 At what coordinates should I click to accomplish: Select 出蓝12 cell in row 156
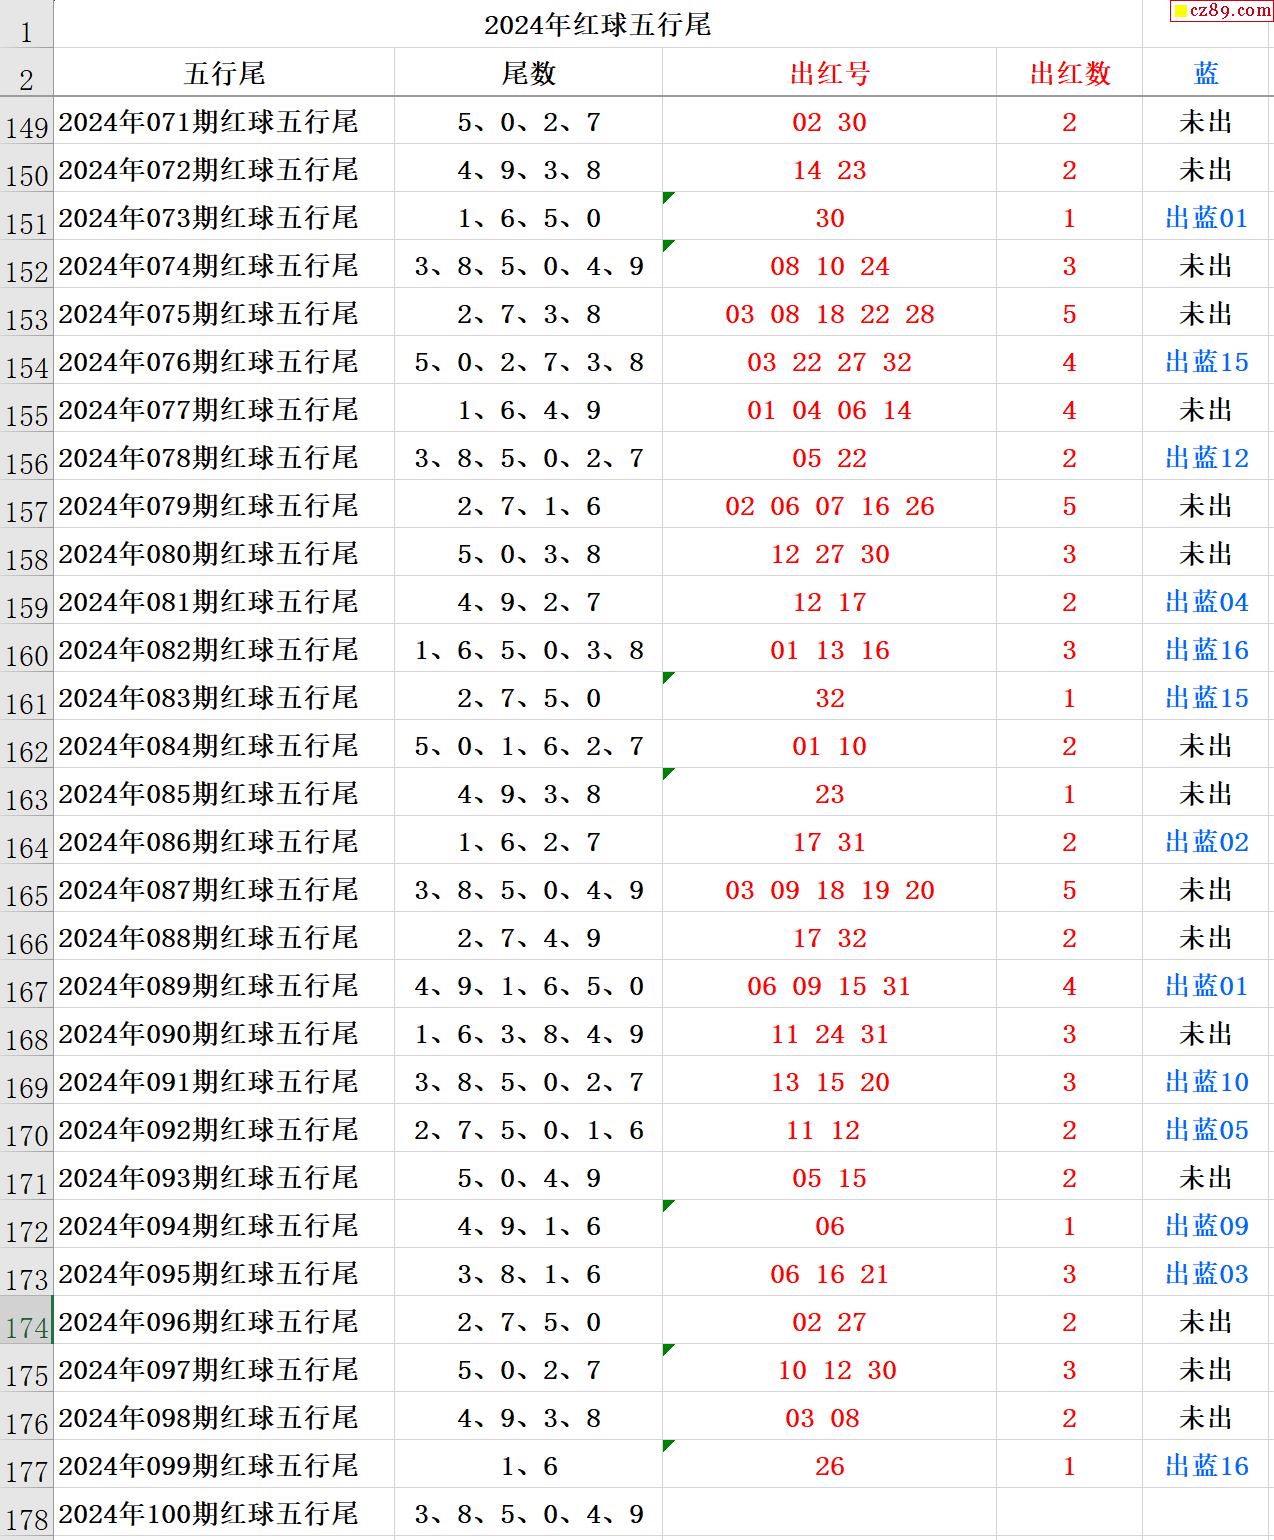coord(1206,457)
